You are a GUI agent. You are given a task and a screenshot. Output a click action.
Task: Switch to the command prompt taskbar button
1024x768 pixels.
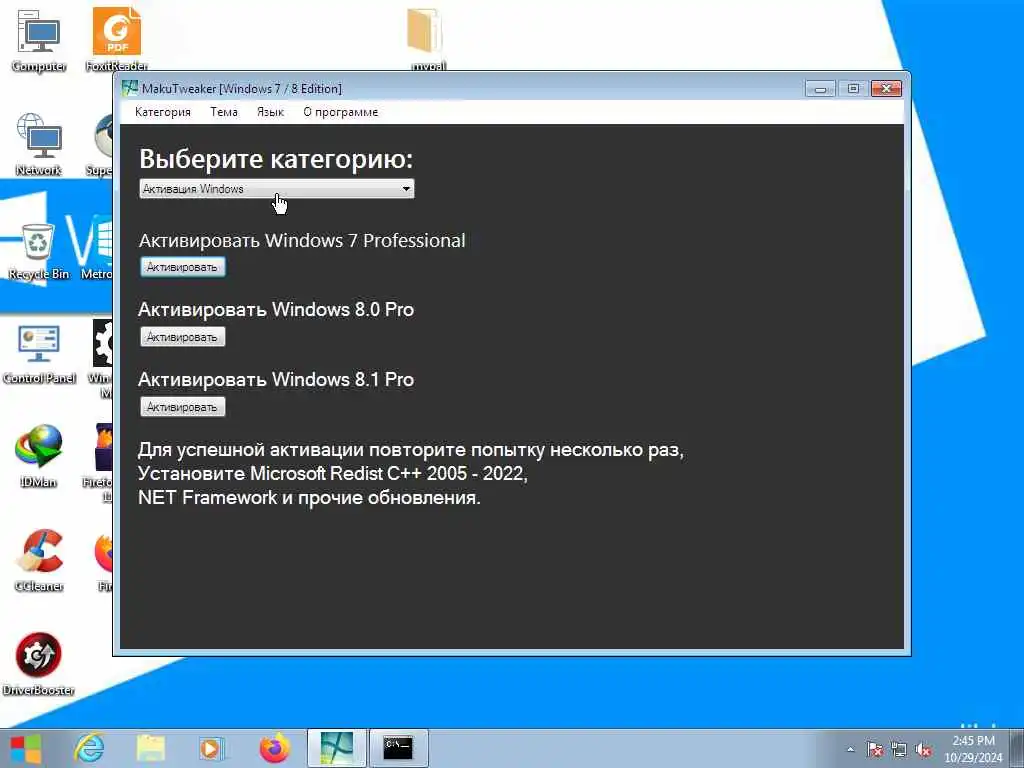[398, 748]
